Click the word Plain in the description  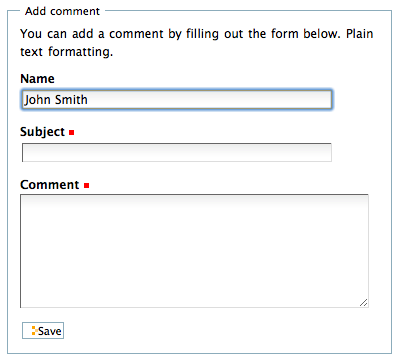tap(359, 34)
